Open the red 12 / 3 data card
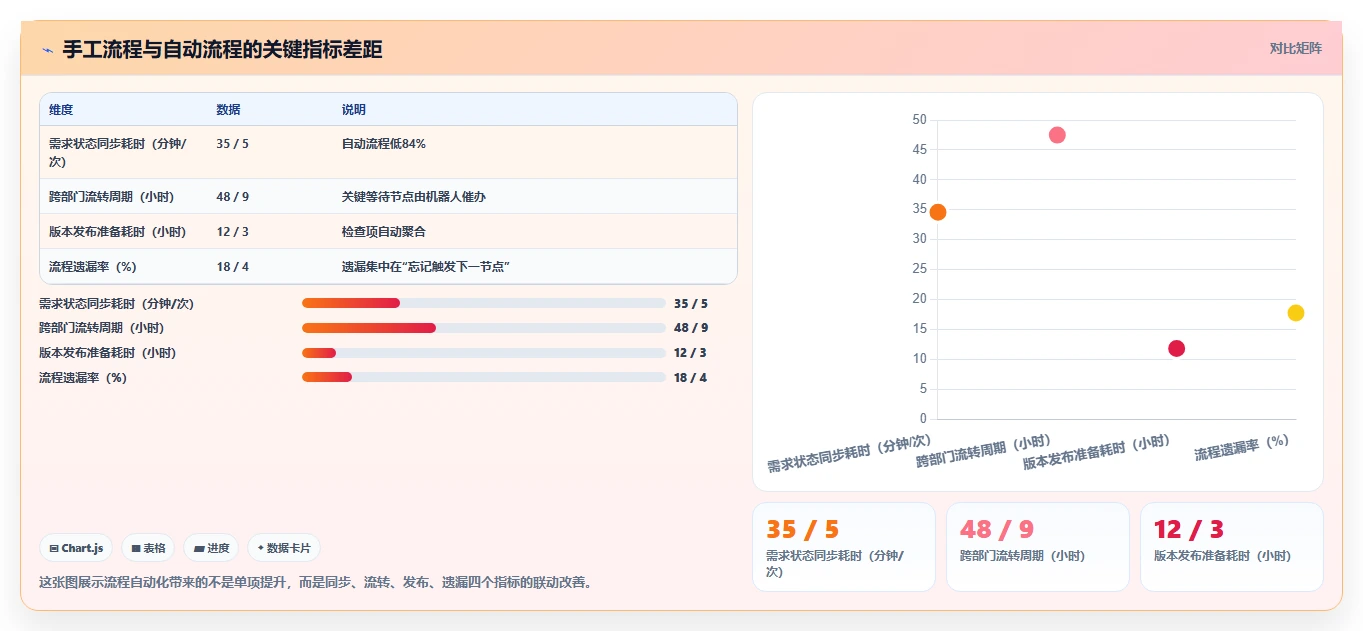 (1232, 547)
